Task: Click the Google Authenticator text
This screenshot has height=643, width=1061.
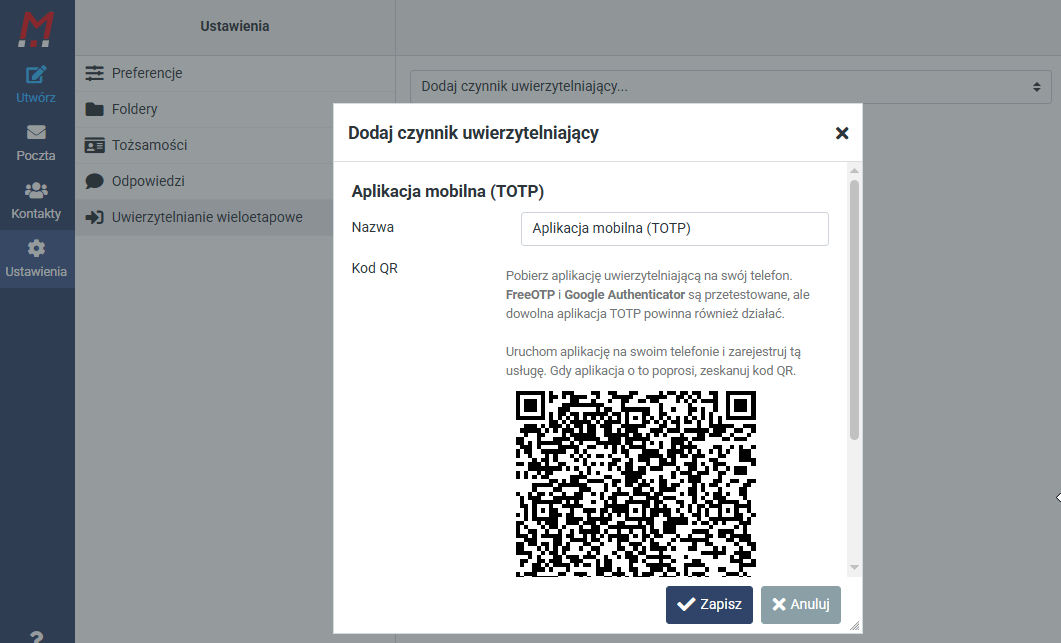Action: tap(625, 294)
